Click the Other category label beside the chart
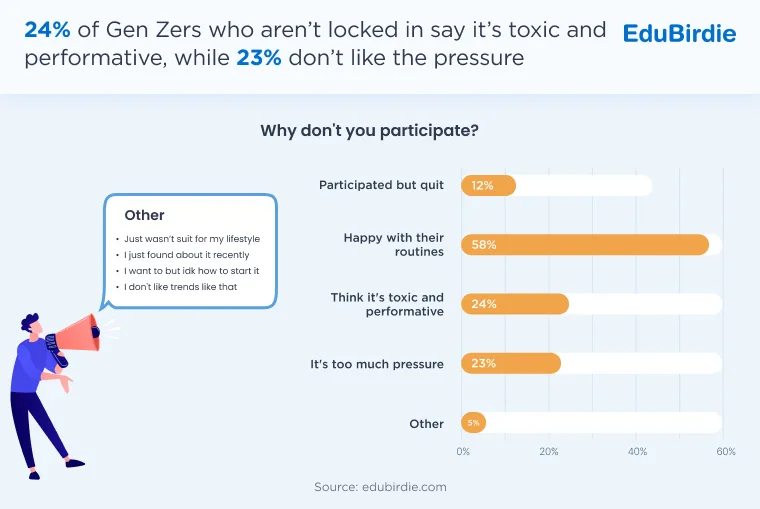 (427, 424)
